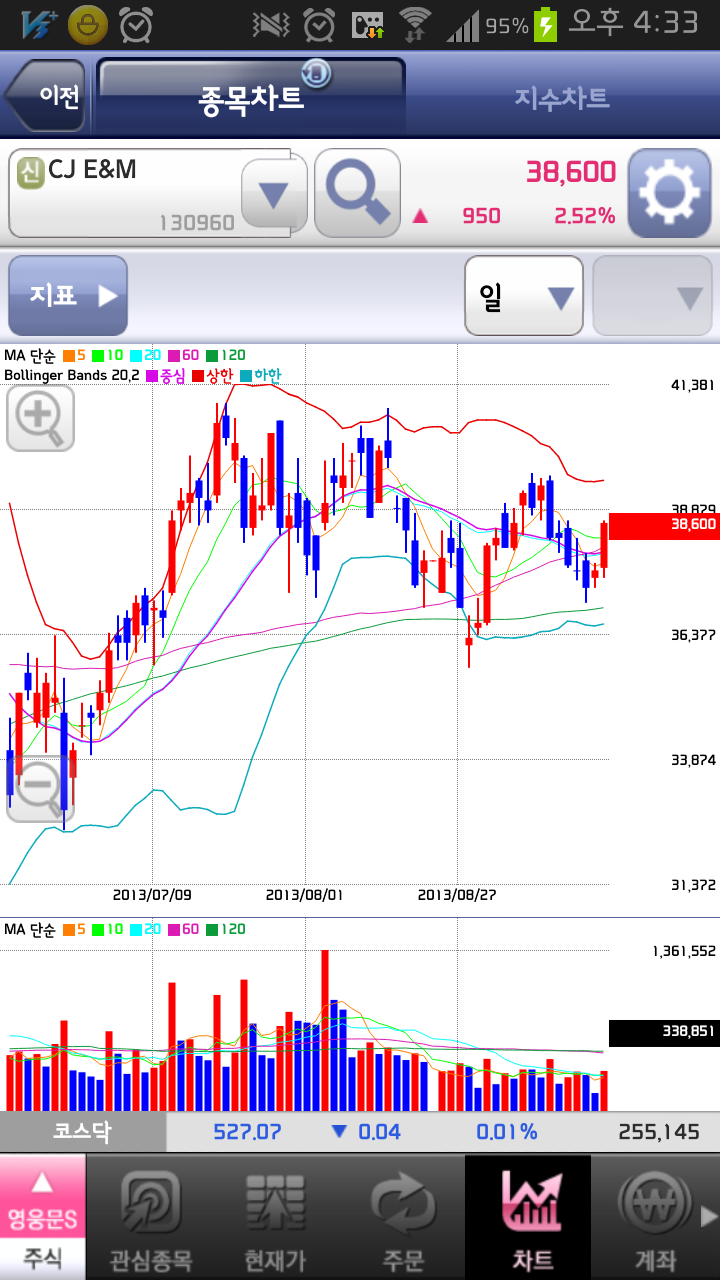Zoom in chart with plus magnifier
720x1280 pixels.
tap(40, 417)
